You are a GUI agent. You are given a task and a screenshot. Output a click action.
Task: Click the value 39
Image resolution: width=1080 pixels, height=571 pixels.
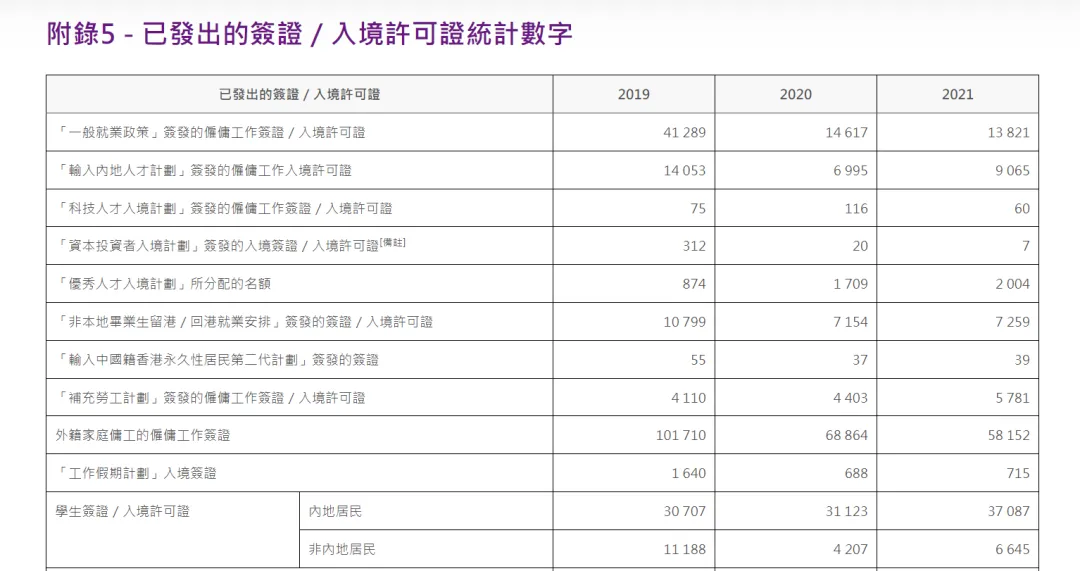pyautogui.click(x=1022, y=360)
